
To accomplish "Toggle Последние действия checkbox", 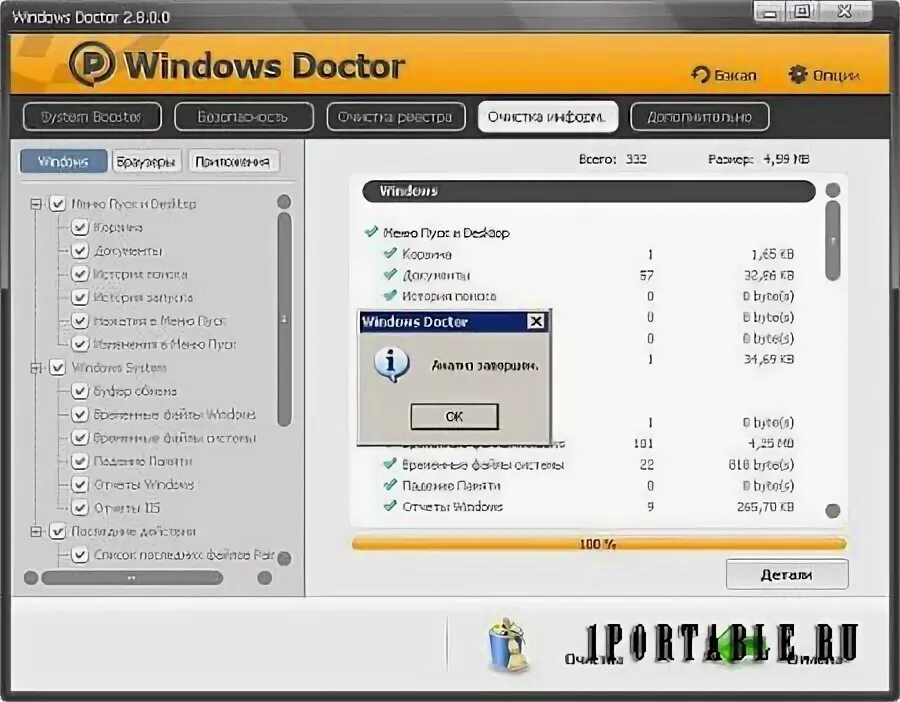I will pyautogui.click(x=57, y=532).
